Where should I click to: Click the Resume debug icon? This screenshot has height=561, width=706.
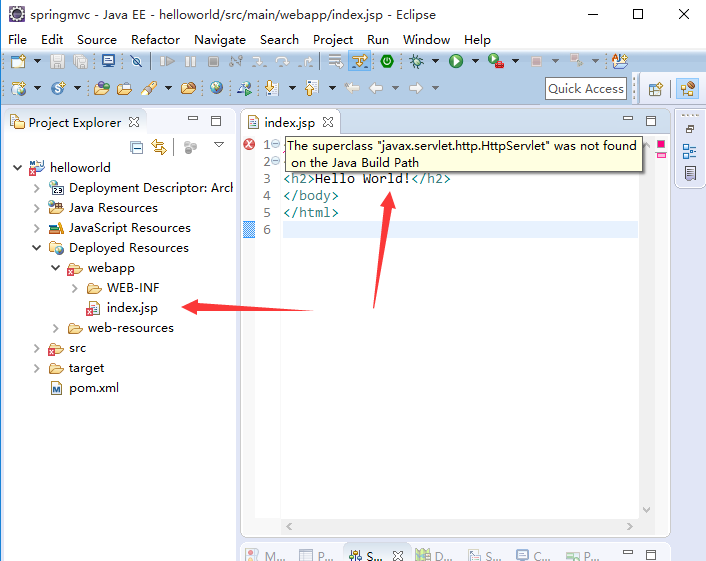[167, 61]
